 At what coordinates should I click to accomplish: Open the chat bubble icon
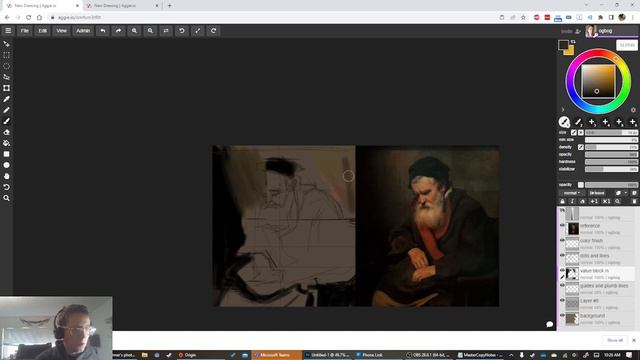[549, 324]
